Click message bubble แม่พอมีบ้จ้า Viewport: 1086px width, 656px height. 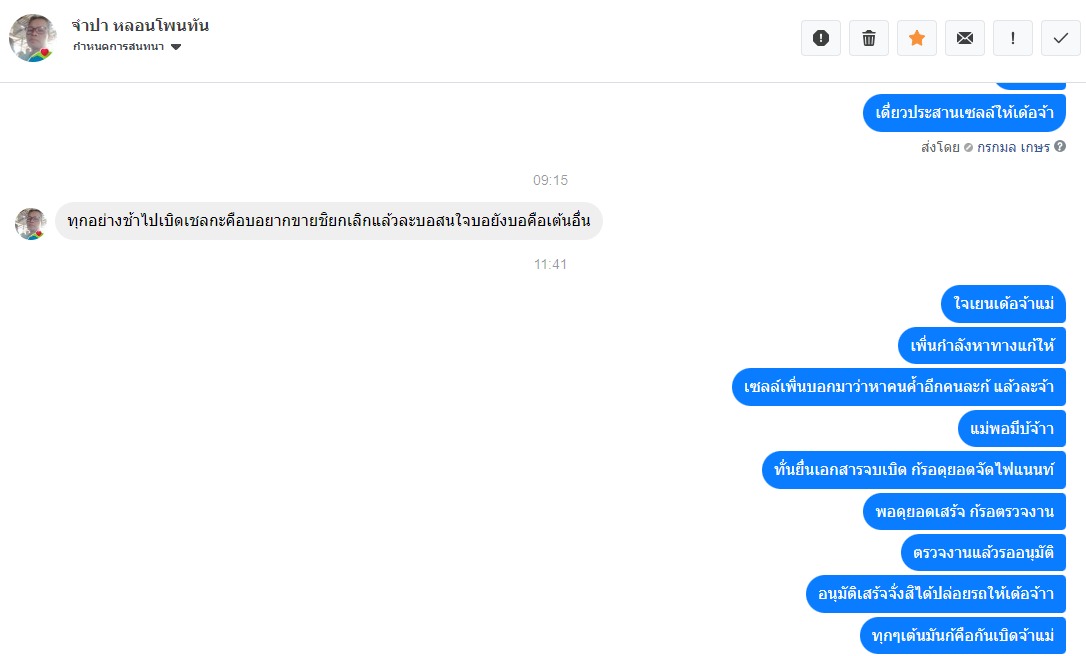(x=1012, y=428)
